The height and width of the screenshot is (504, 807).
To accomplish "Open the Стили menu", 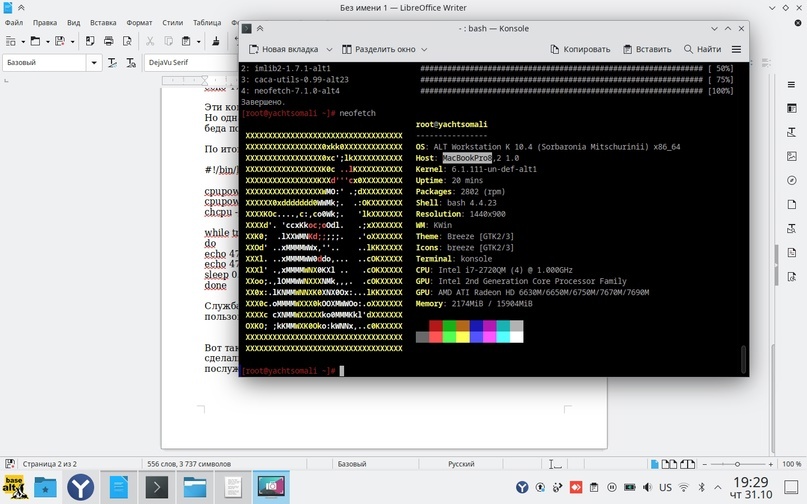I will (172, 23).
